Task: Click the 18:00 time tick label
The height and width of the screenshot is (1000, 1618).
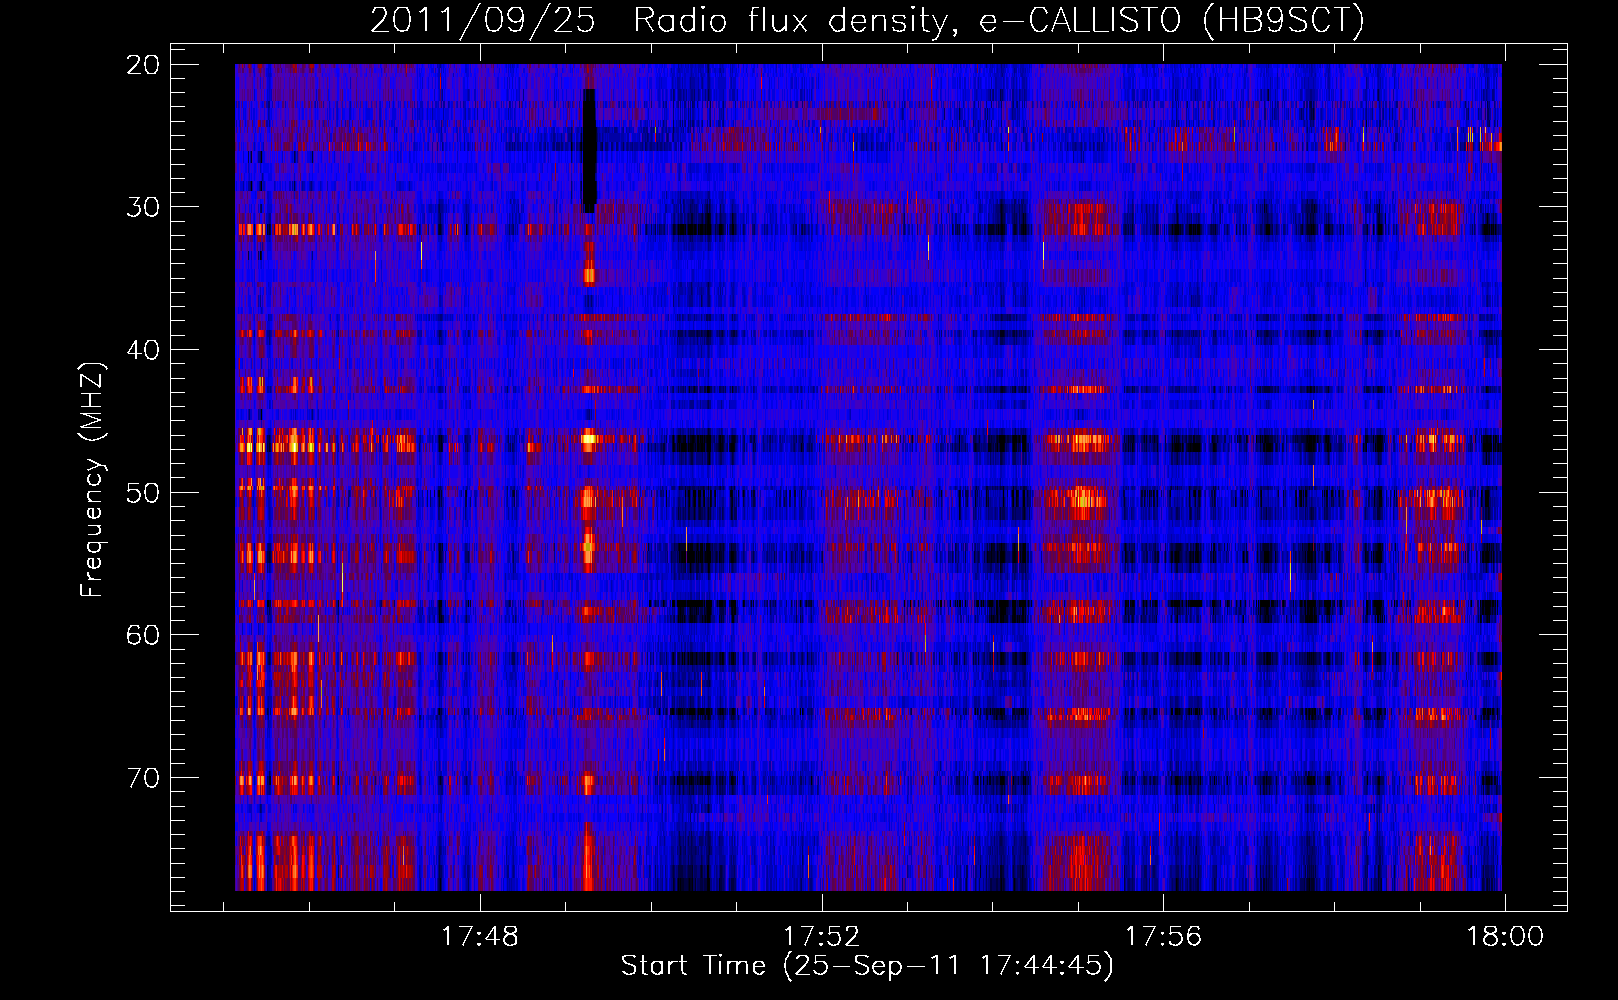Action: coord(1505,937)
